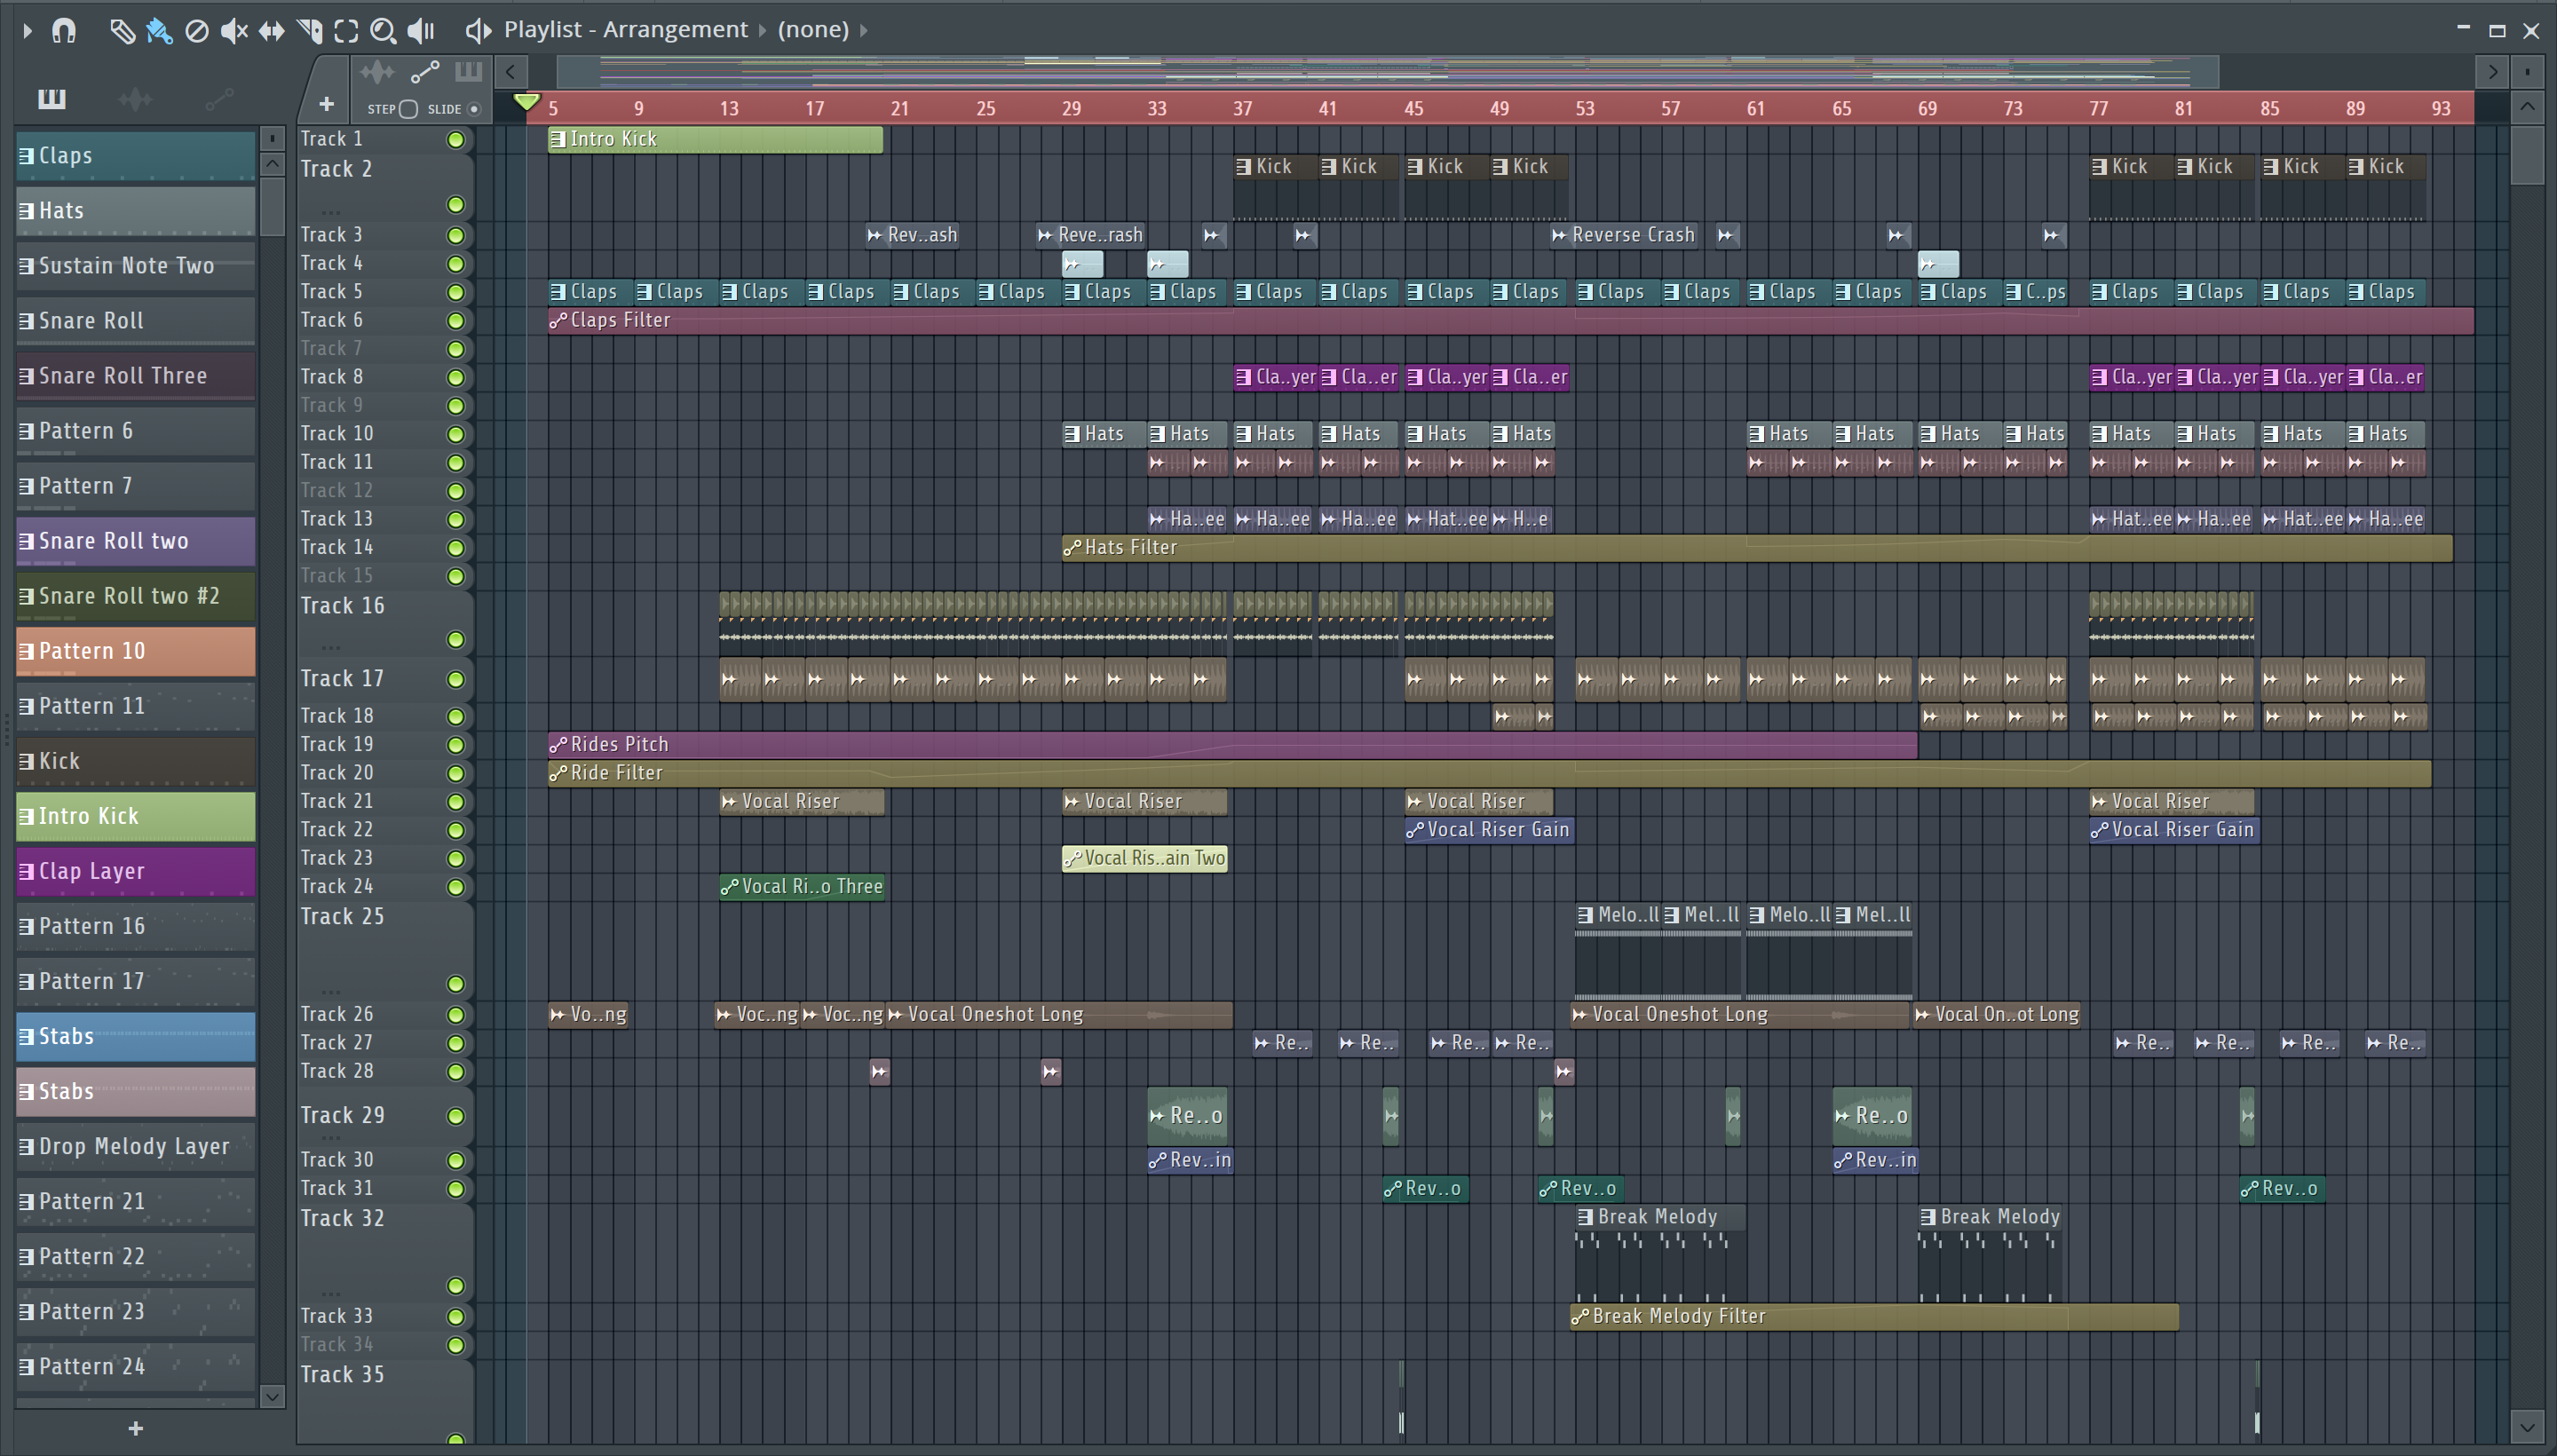Screen dimensions: 2557x1456
Task: Click bar 37 on the timeline ruler
Action: tap(1242, 109)
